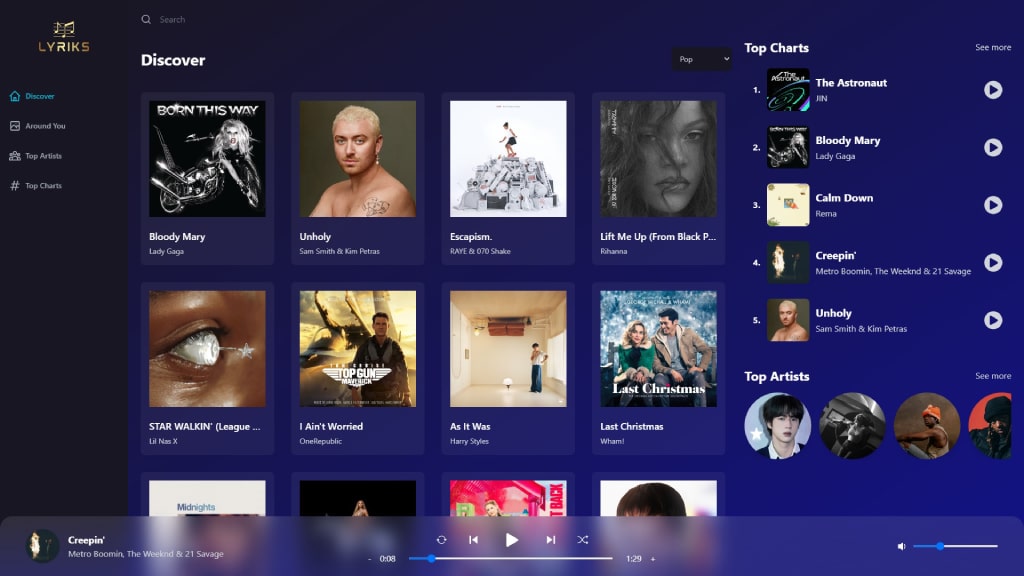Click the Lyriks logo
The image size is (1024, 576).
coord(63,37)
